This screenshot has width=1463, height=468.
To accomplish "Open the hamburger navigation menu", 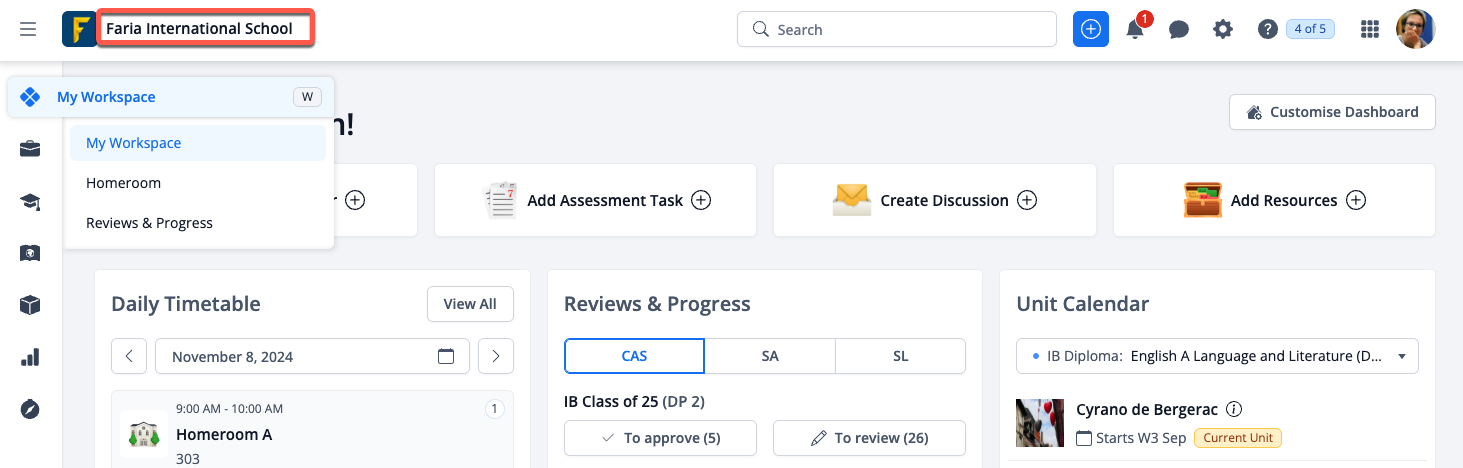I will 28,29.
